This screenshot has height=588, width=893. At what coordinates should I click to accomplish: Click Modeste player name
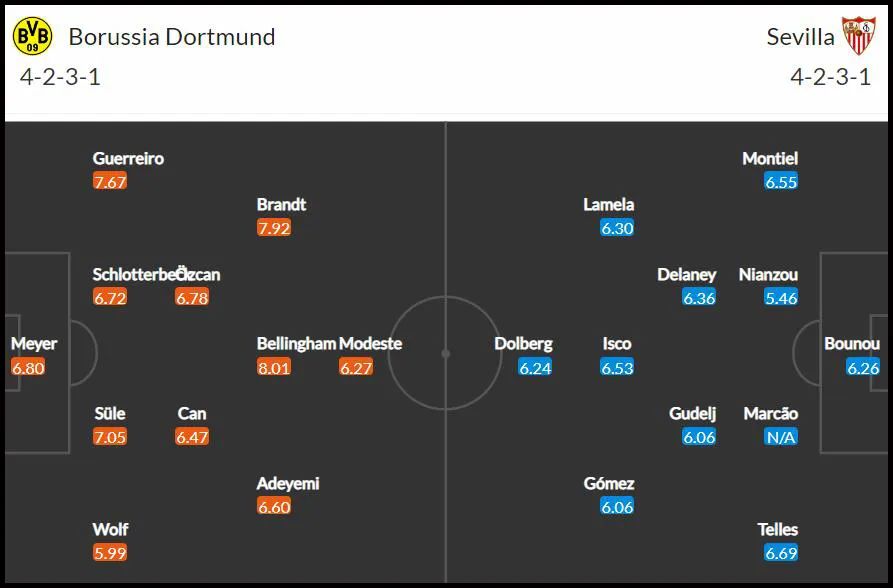pos(370,344)
